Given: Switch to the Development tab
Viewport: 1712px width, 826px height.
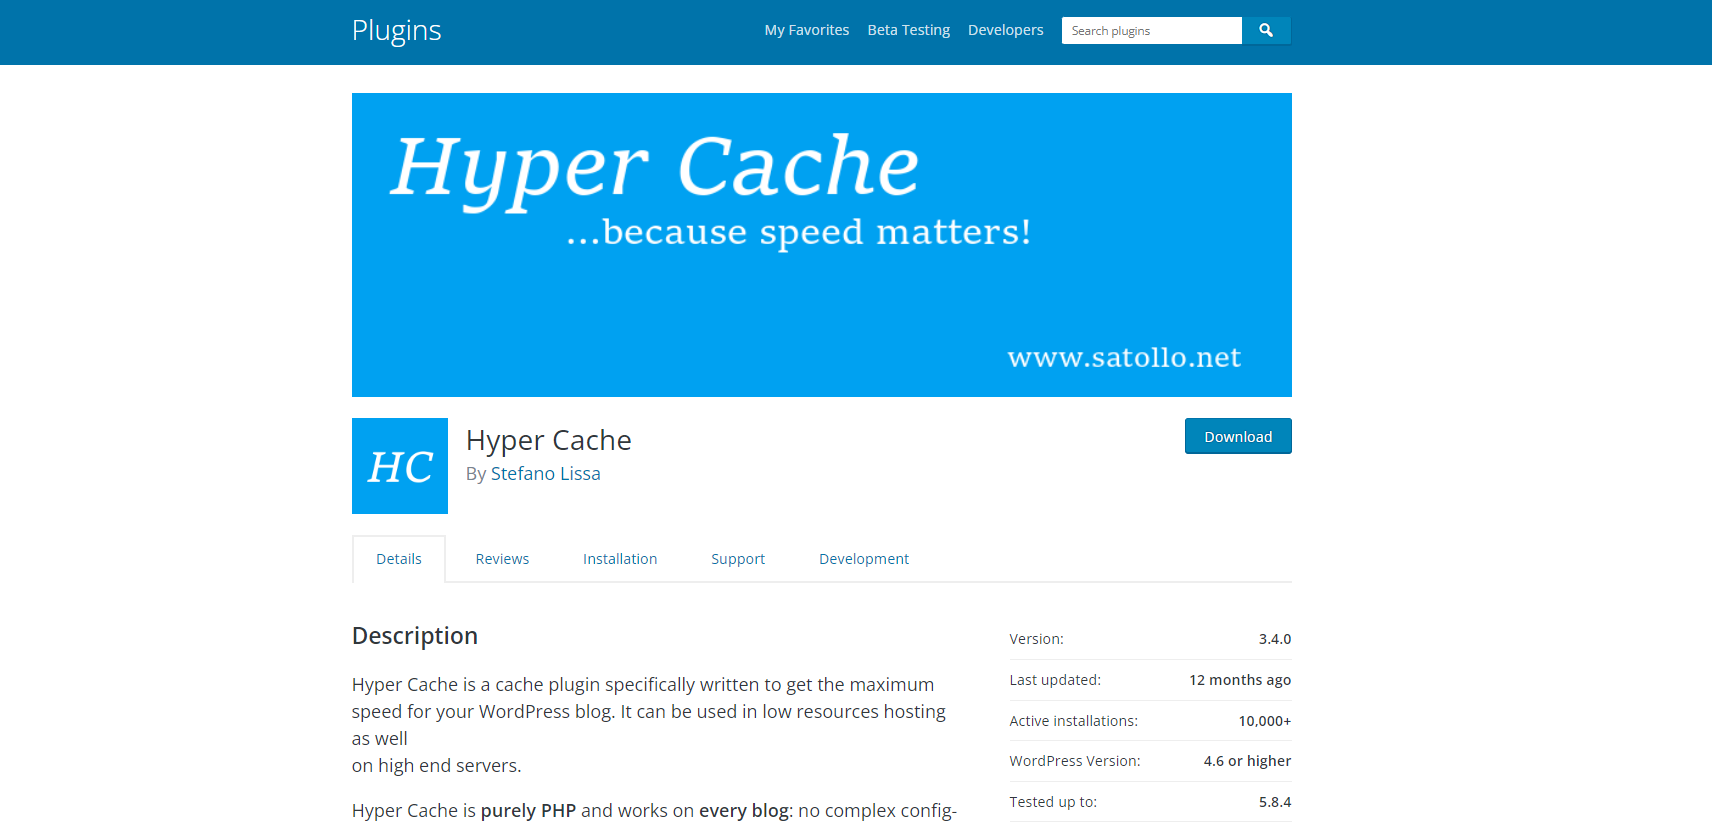Looking at the screenshot, I should click(864, 559).
